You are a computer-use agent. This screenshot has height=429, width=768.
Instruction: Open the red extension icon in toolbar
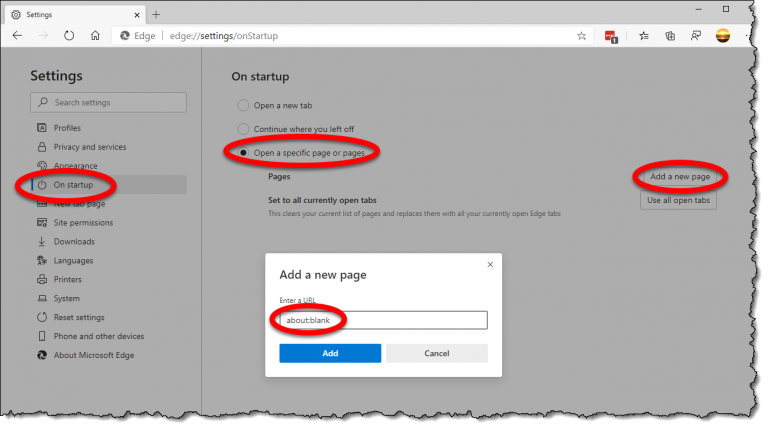click(611, 36)
